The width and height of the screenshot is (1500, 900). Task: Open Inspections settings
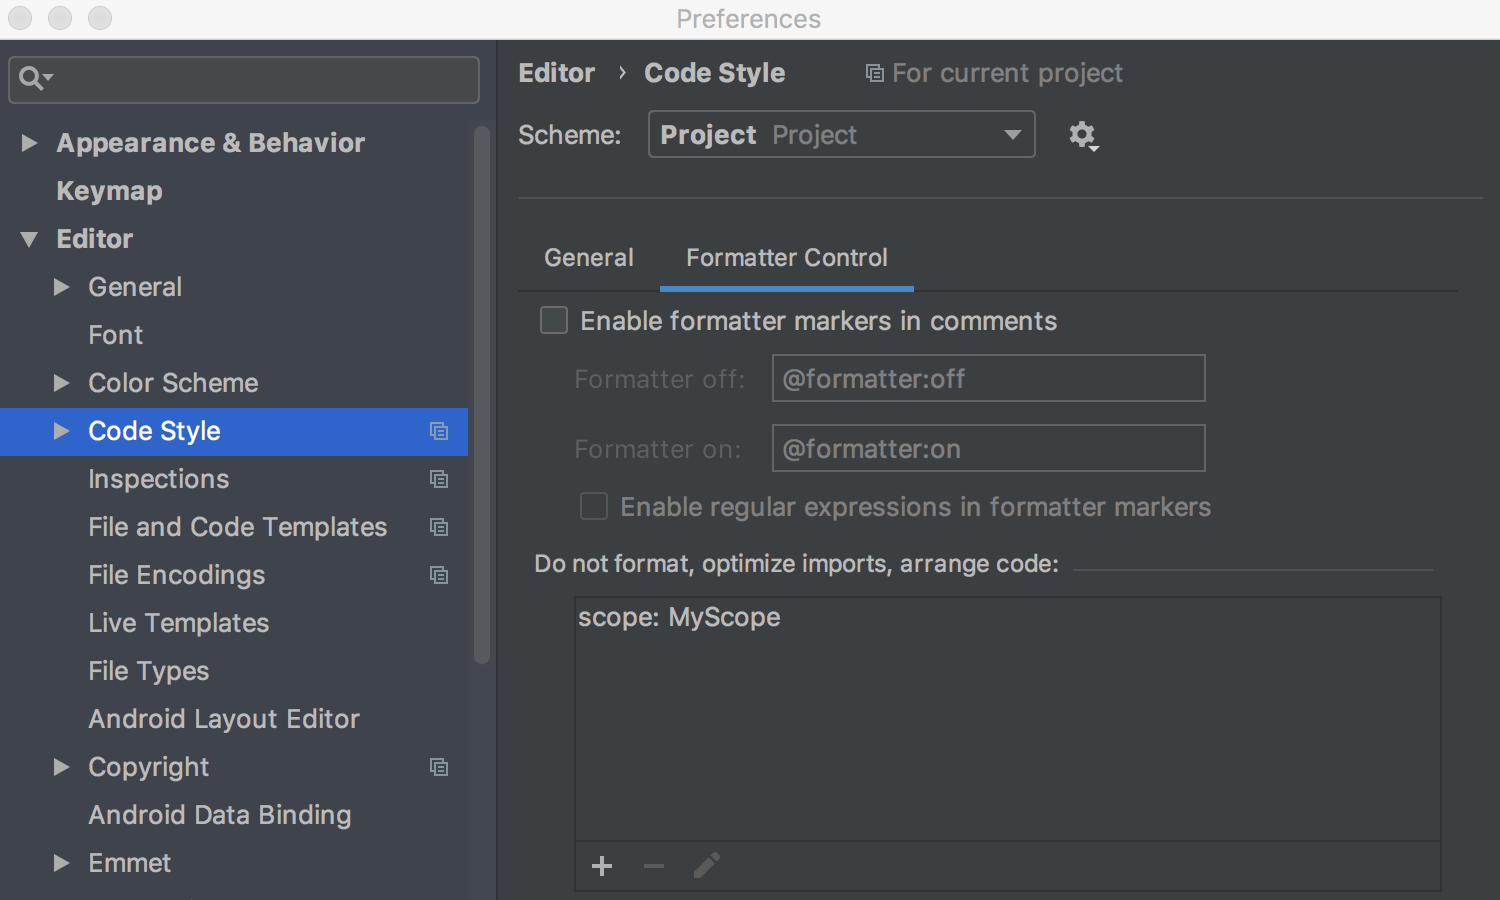coord(159,479)
